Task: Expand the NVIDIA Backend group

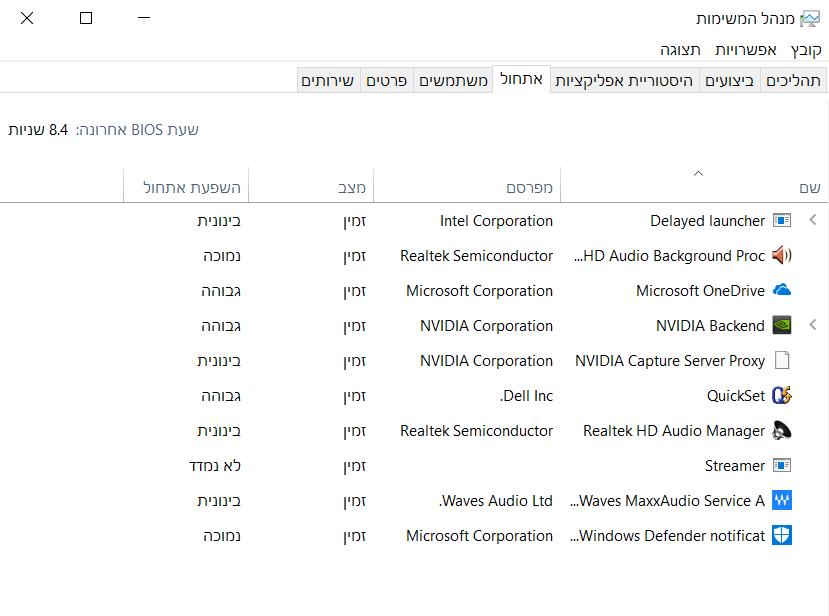Action: pos(812,326)
